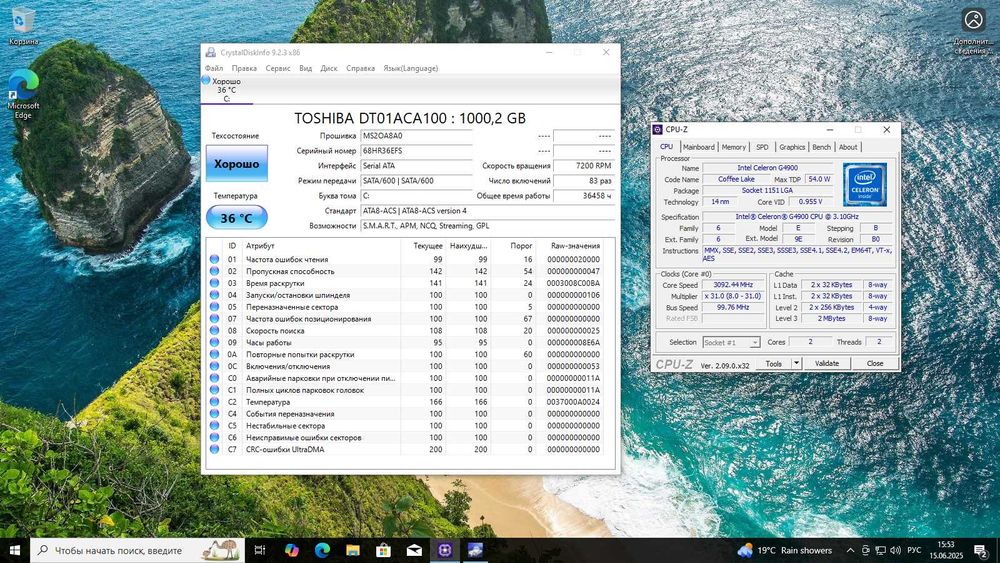
Task: Click the 36 °C temperature button
Action: pyautogui.click(x=237, y=218)
